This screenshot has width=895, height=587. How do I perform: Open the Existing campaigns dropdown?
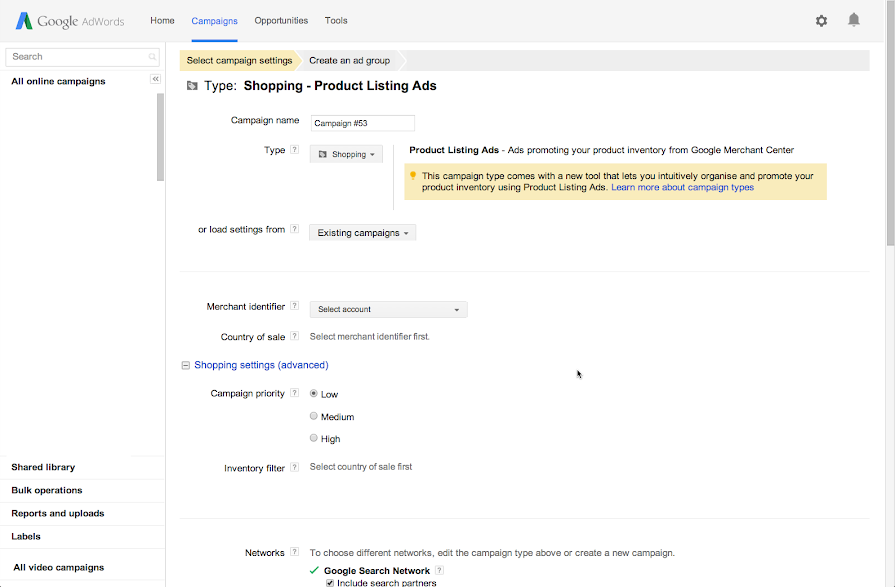point(362,233)
